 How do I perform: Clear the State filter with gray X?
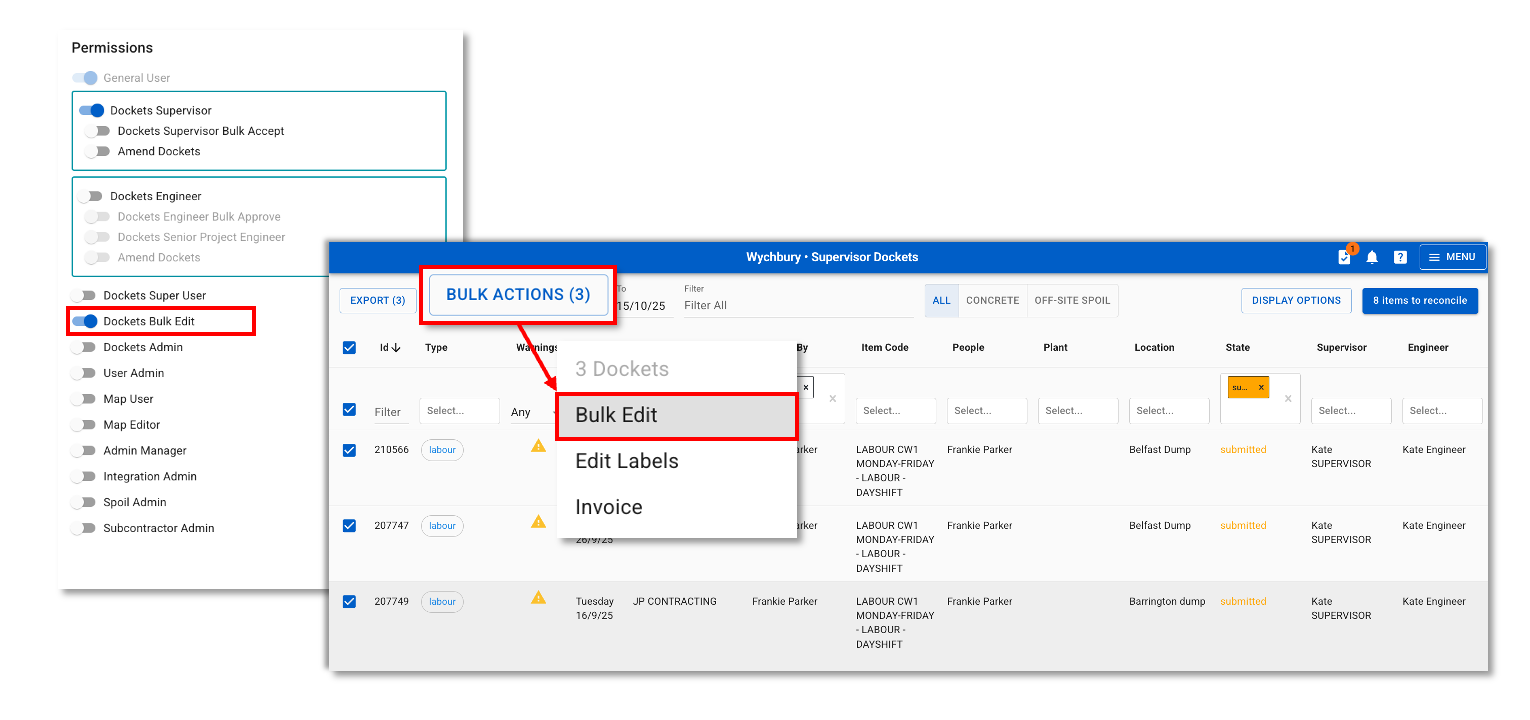click(x=1288, y=398)
